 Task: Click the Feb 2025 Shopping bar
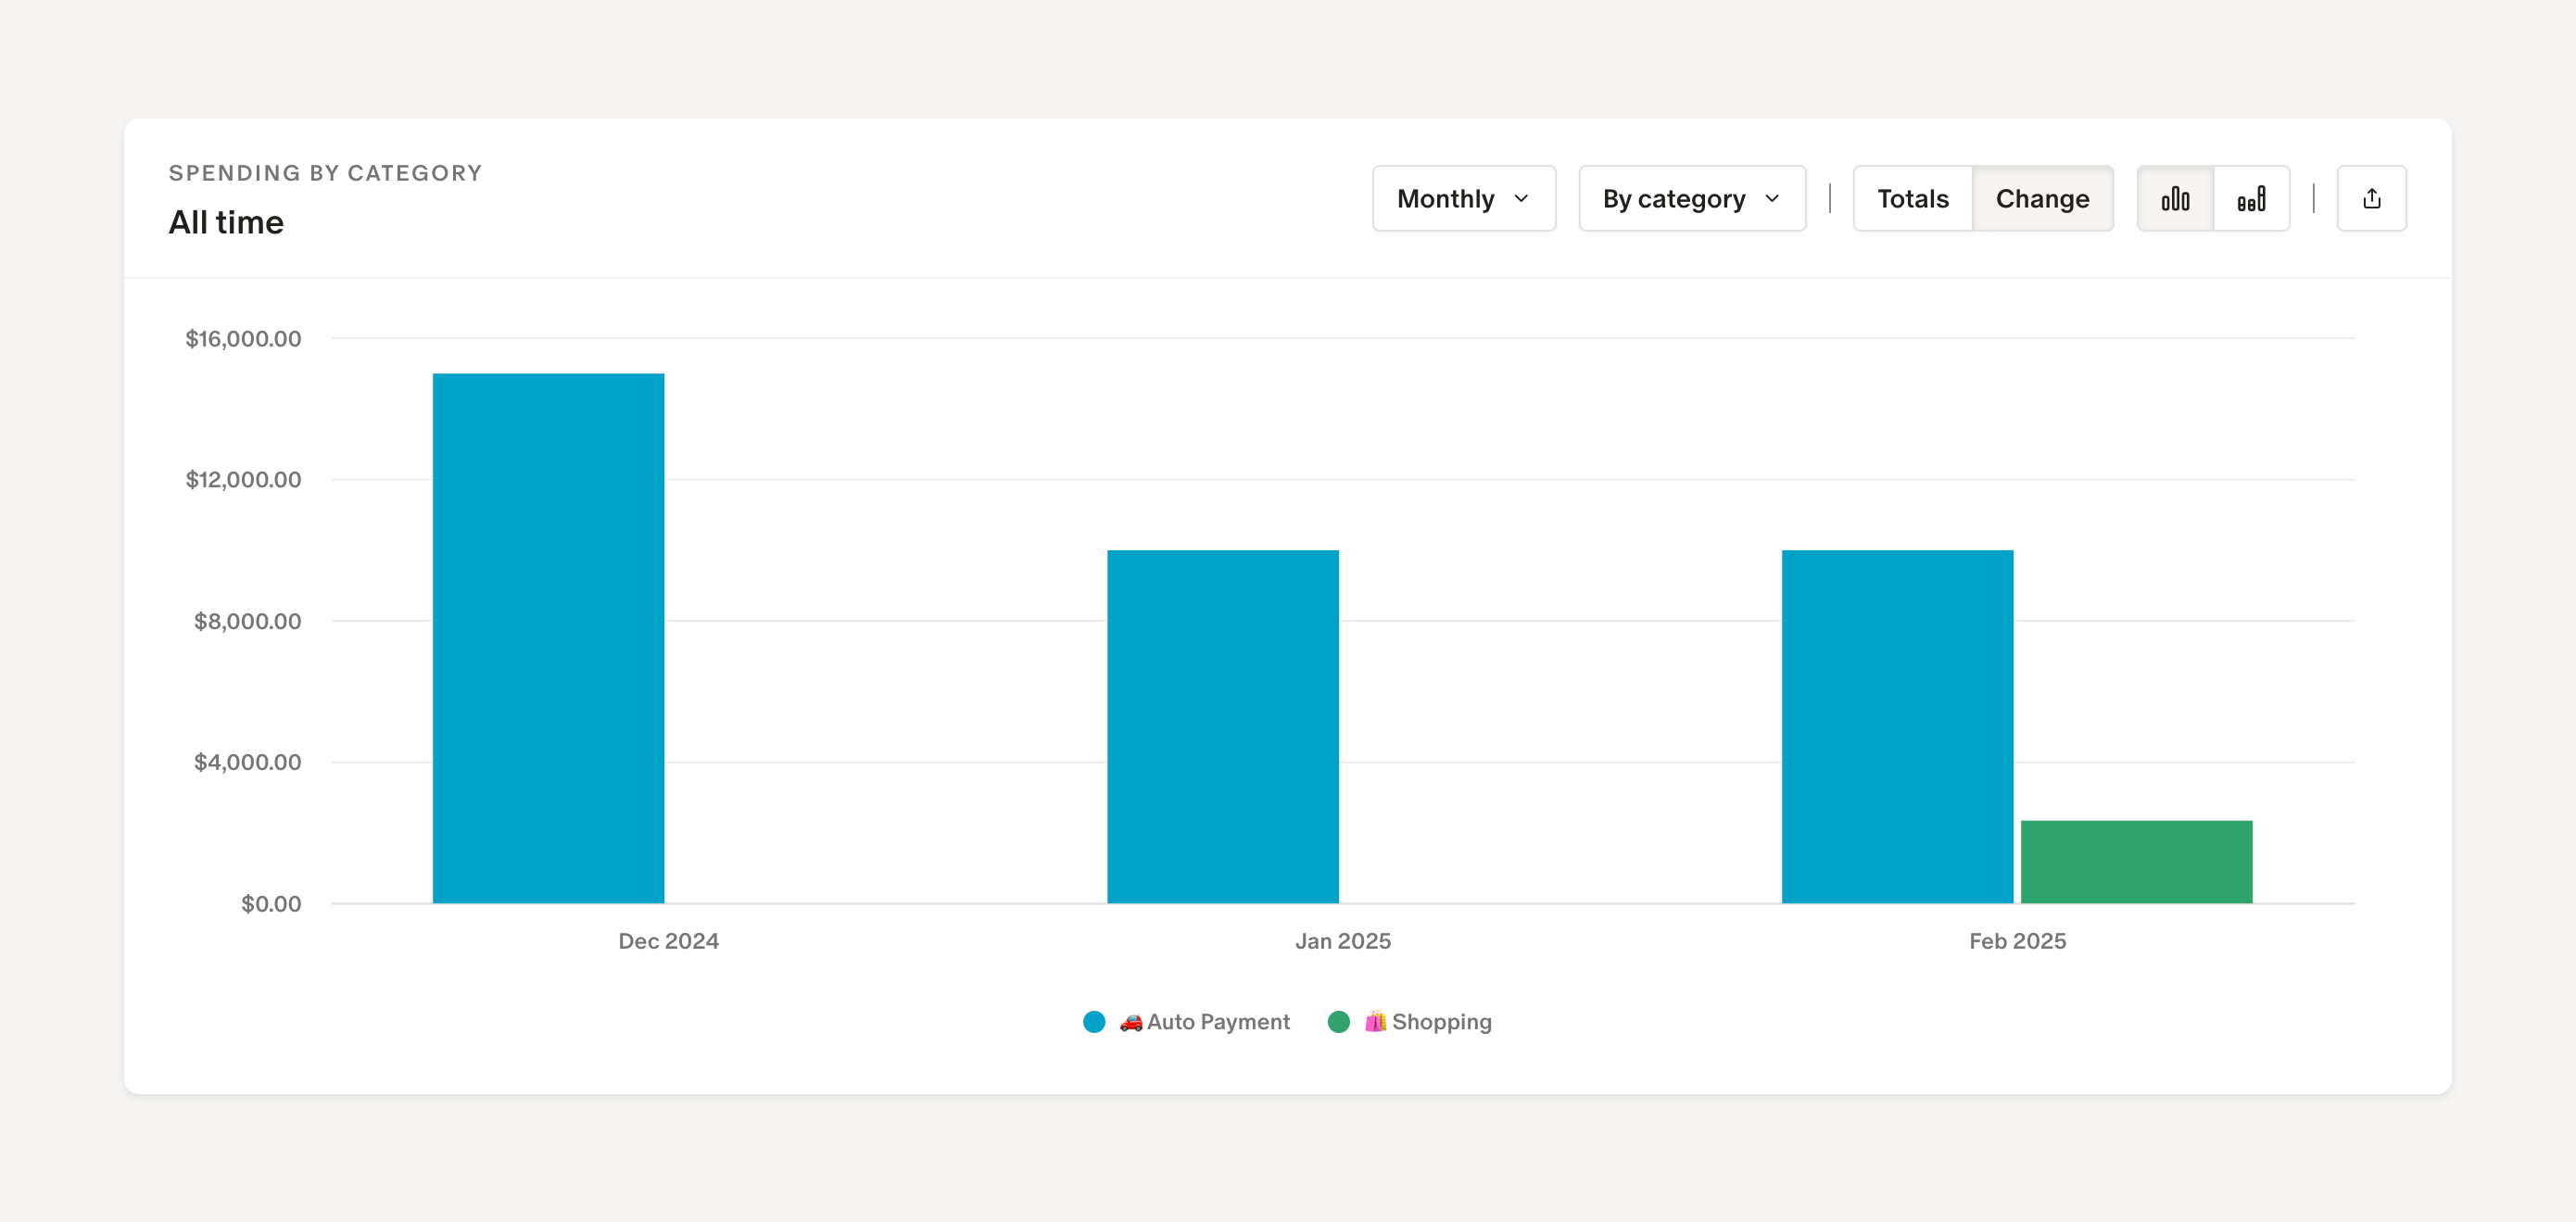pos(2136,862)
